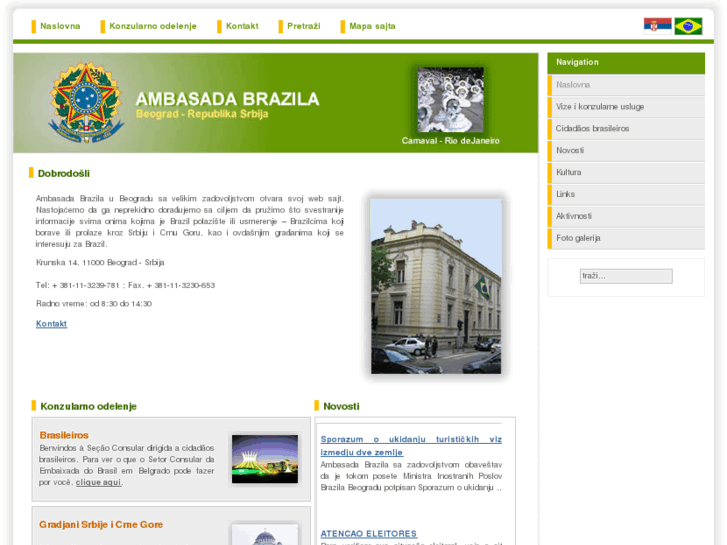Open the Brasileiros heading link
This screenshot has width=727, height=545.
click(64, 435)
